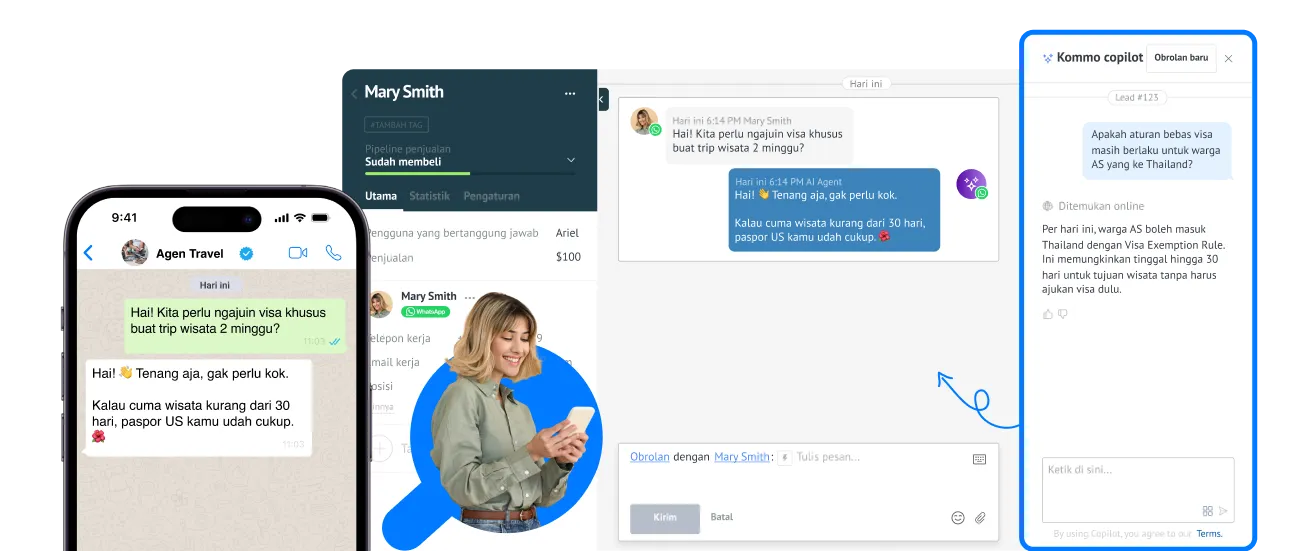Click the Hari ini date pill in the chat feed
The image size is (1302, 551).
[x=866, y=84]
